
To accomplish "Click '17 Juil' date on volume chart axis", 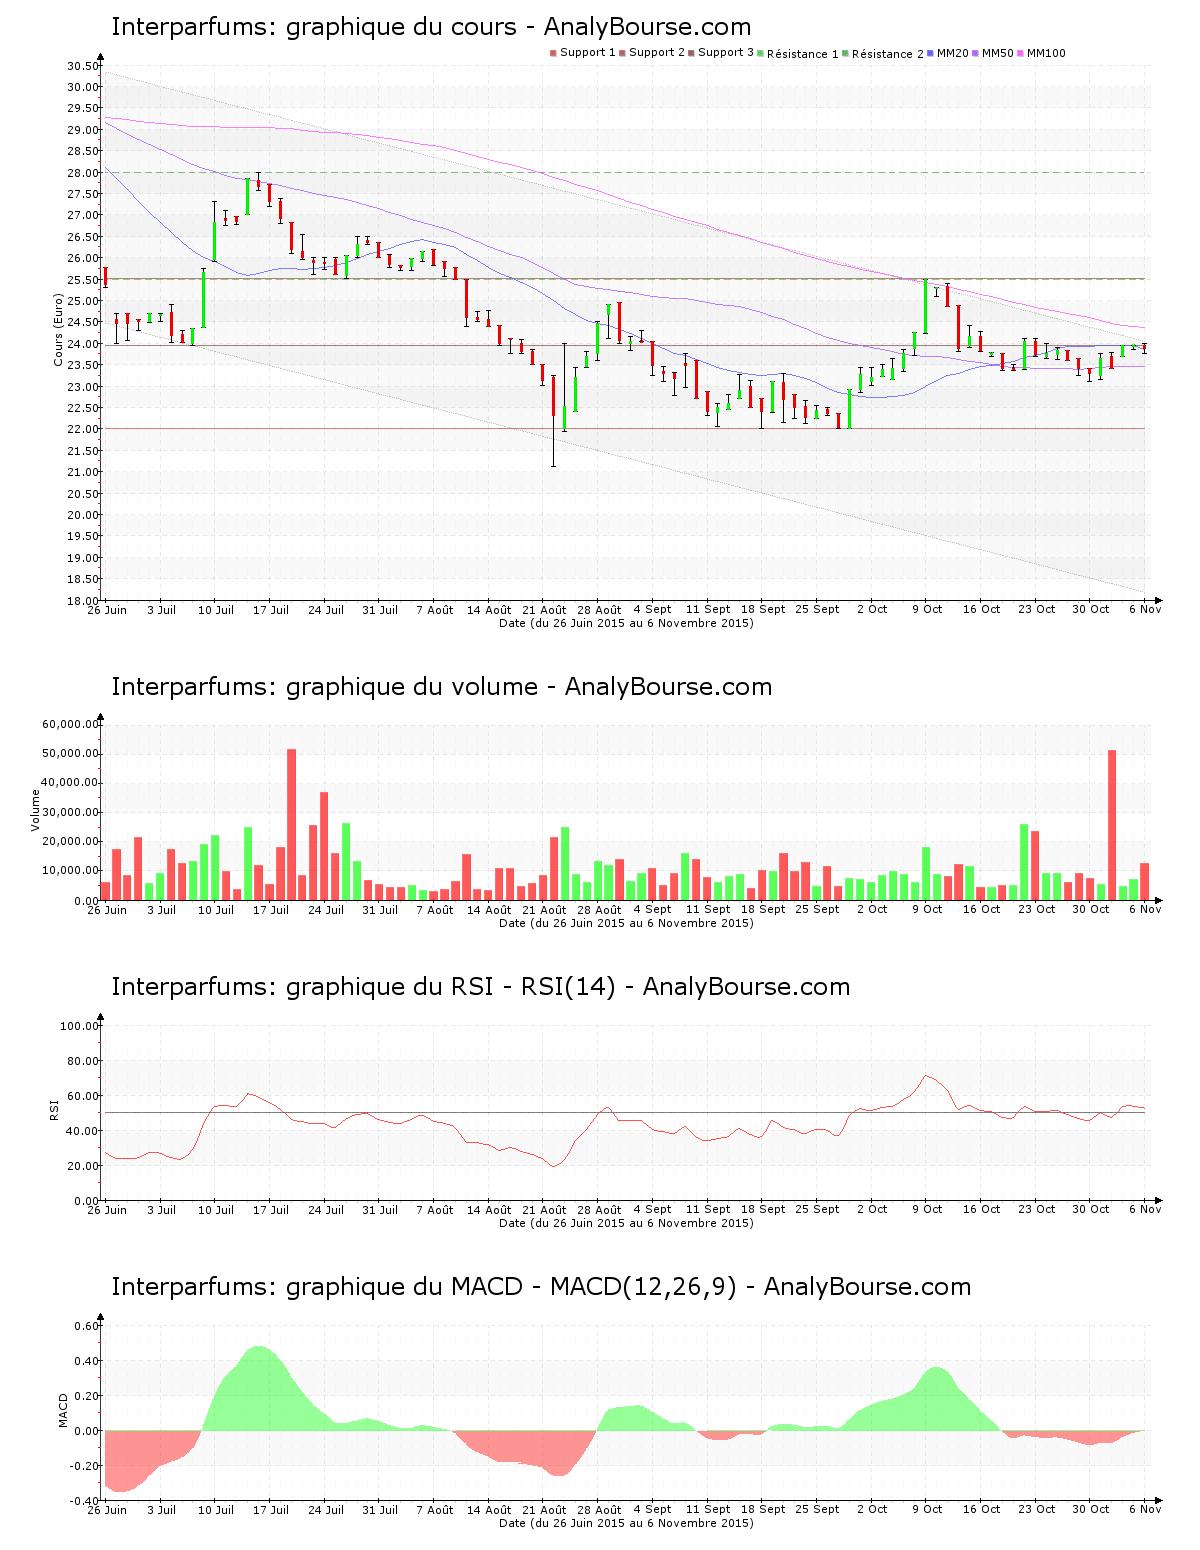I will pos(271,910).
